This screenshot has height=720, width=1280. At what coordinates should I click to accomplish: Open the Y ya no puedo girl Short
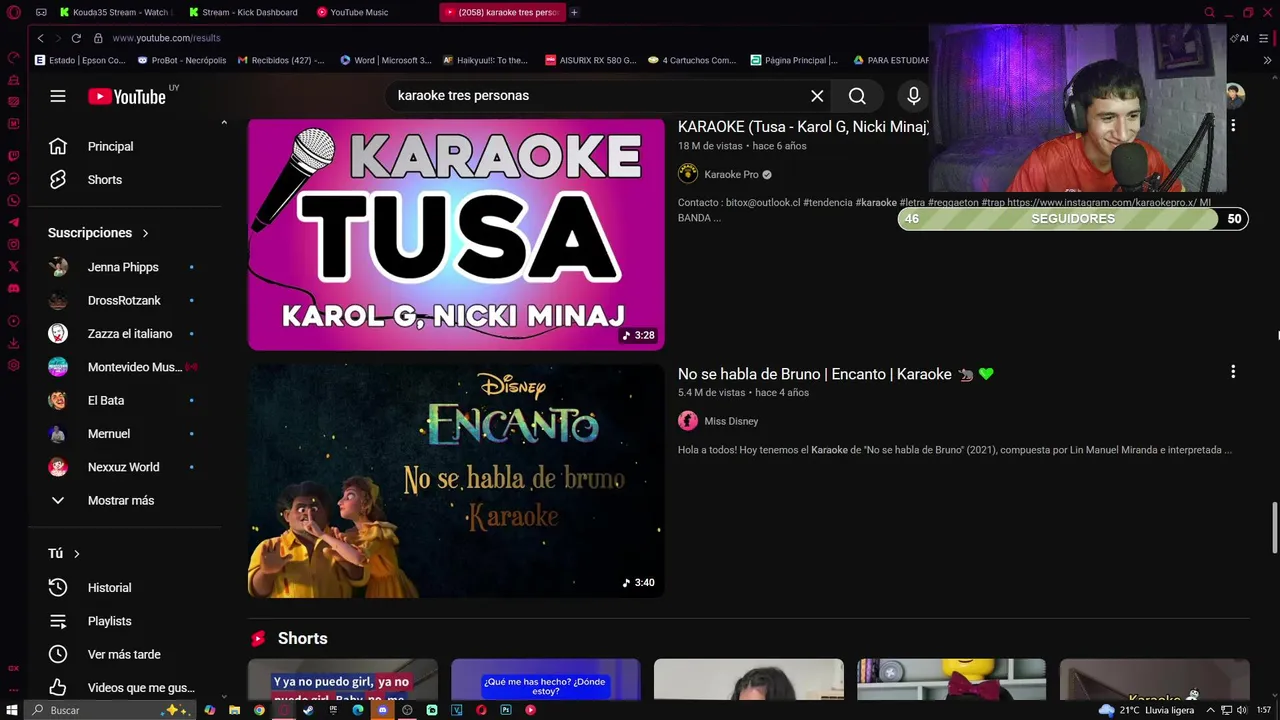343,679
